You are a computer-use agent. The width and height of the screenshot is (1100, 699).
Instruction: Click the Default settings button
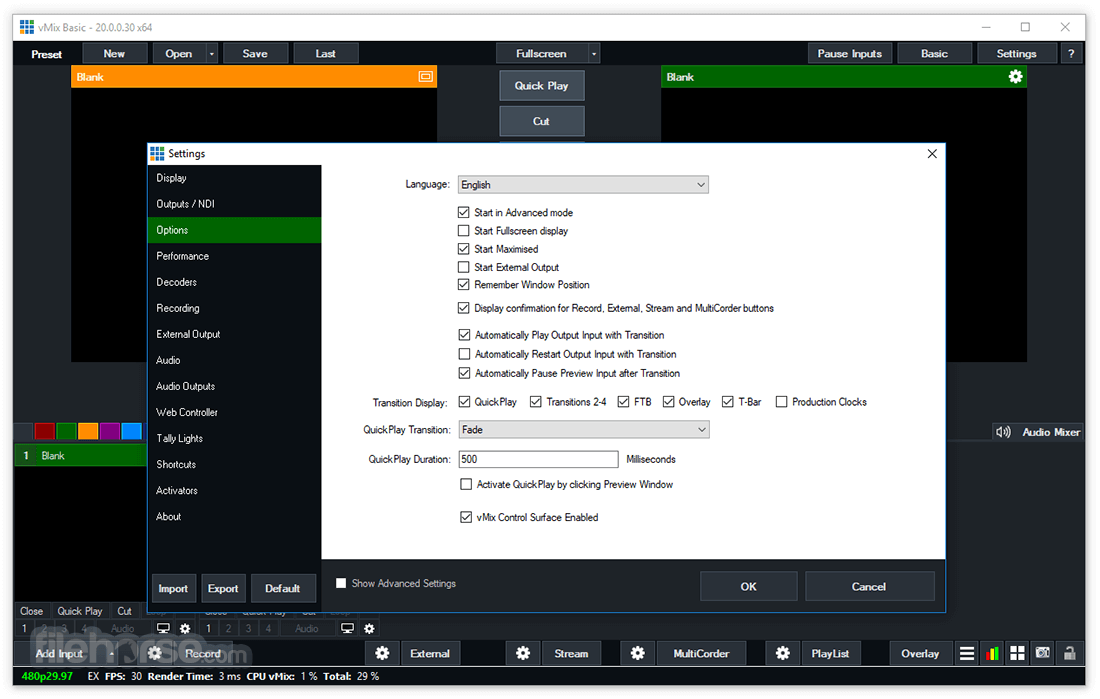tap(283, 588)
